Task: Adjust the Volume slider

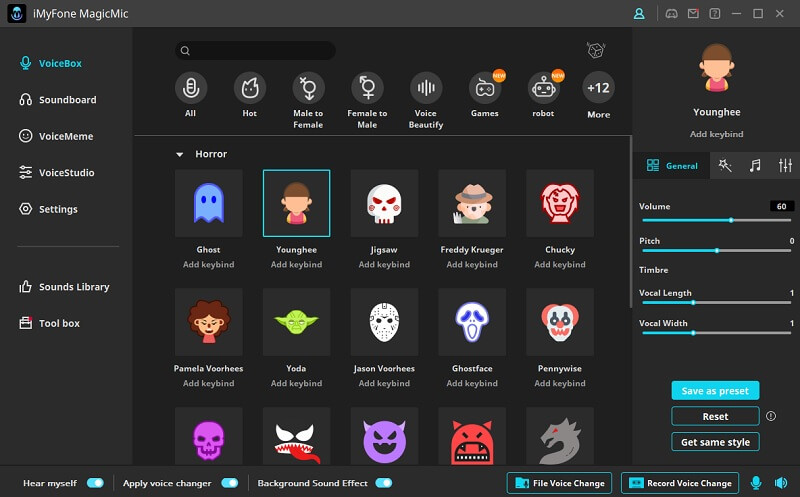Action: 716,220
